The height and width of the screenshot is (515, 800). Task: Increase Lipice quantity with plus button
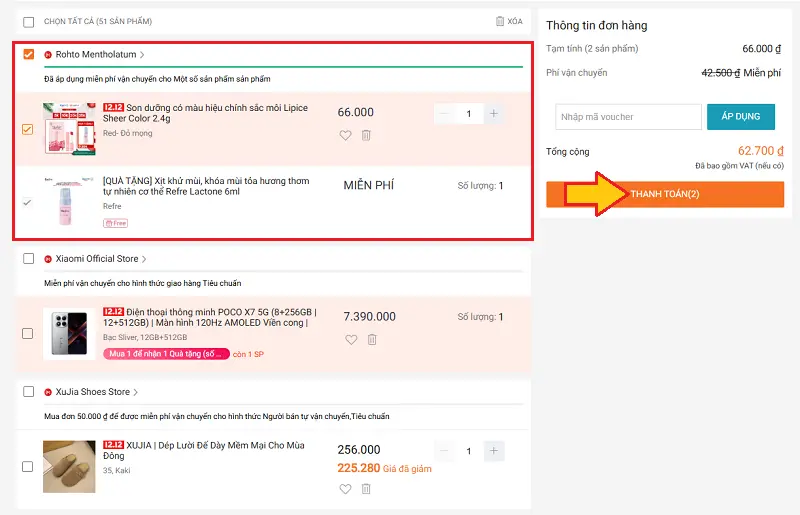click(x=494, y=113)
